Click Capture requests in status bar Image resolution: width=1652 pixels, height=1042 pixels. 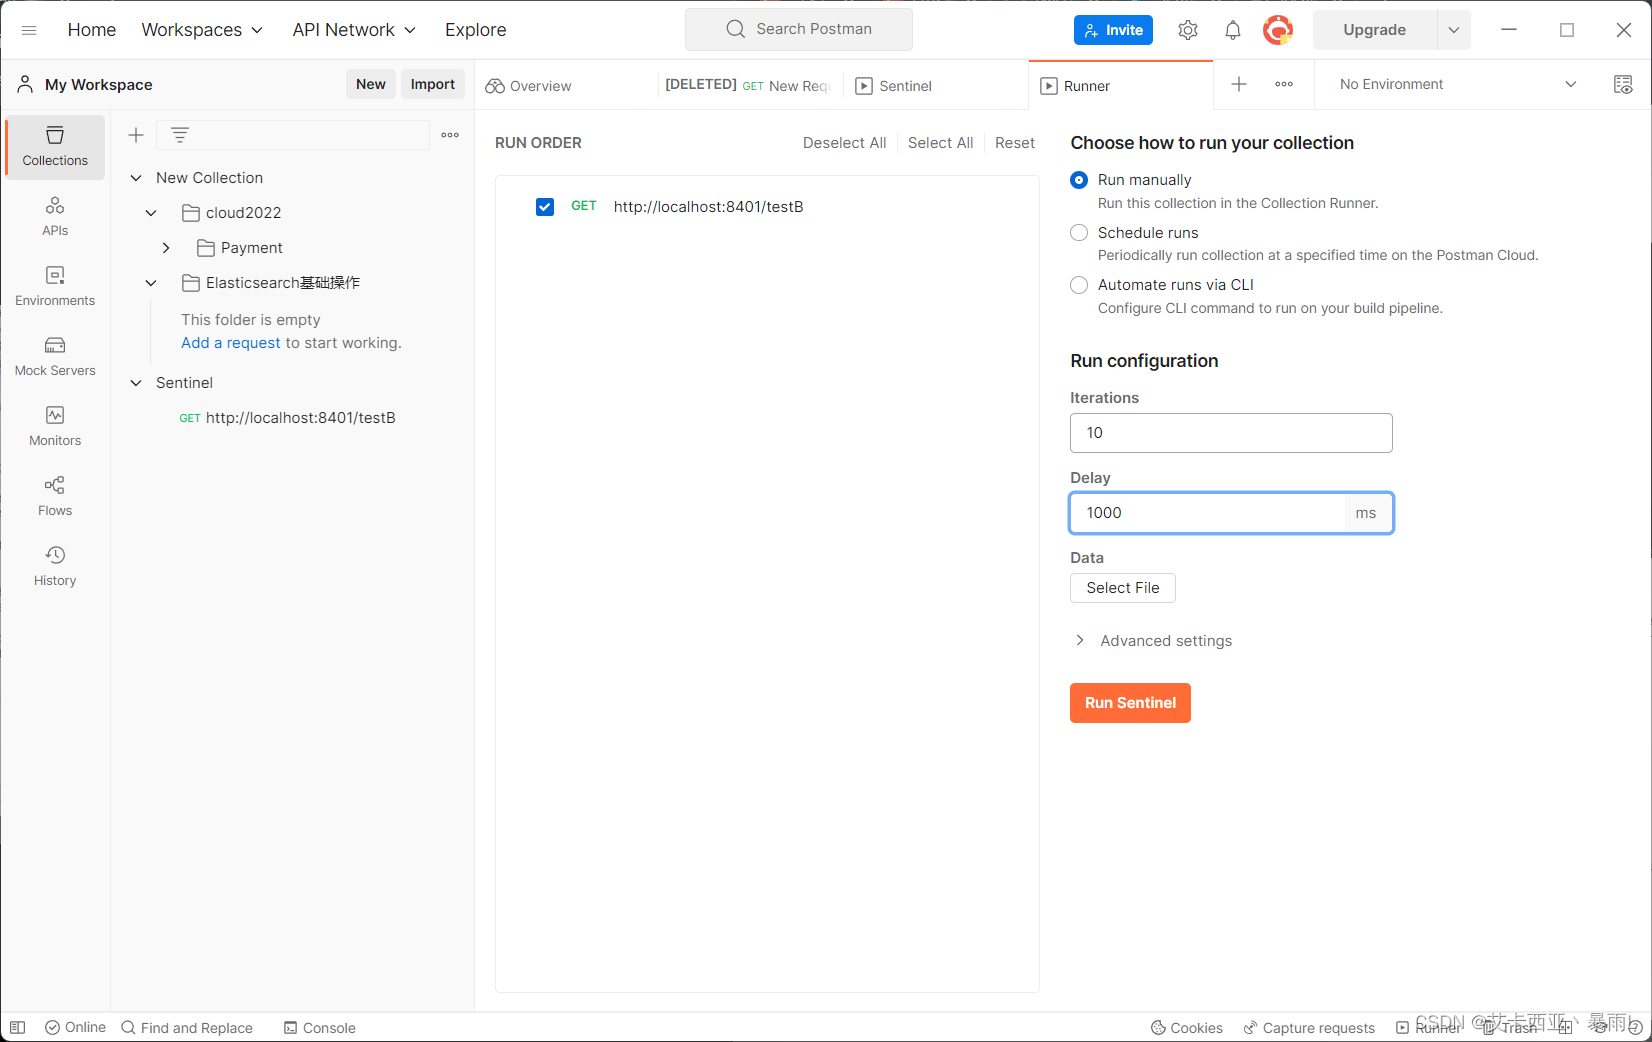[1309, 1027]
